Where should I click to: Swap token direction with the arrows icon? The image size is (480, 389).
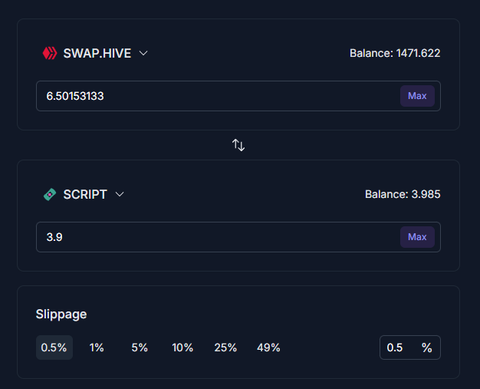238,145
